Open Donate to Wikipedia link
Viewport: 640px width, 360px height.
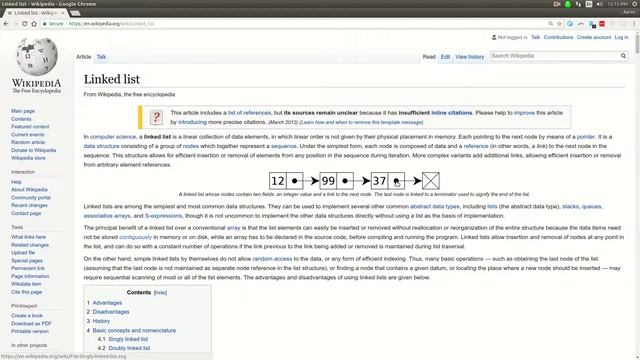(x=34, y=150)
